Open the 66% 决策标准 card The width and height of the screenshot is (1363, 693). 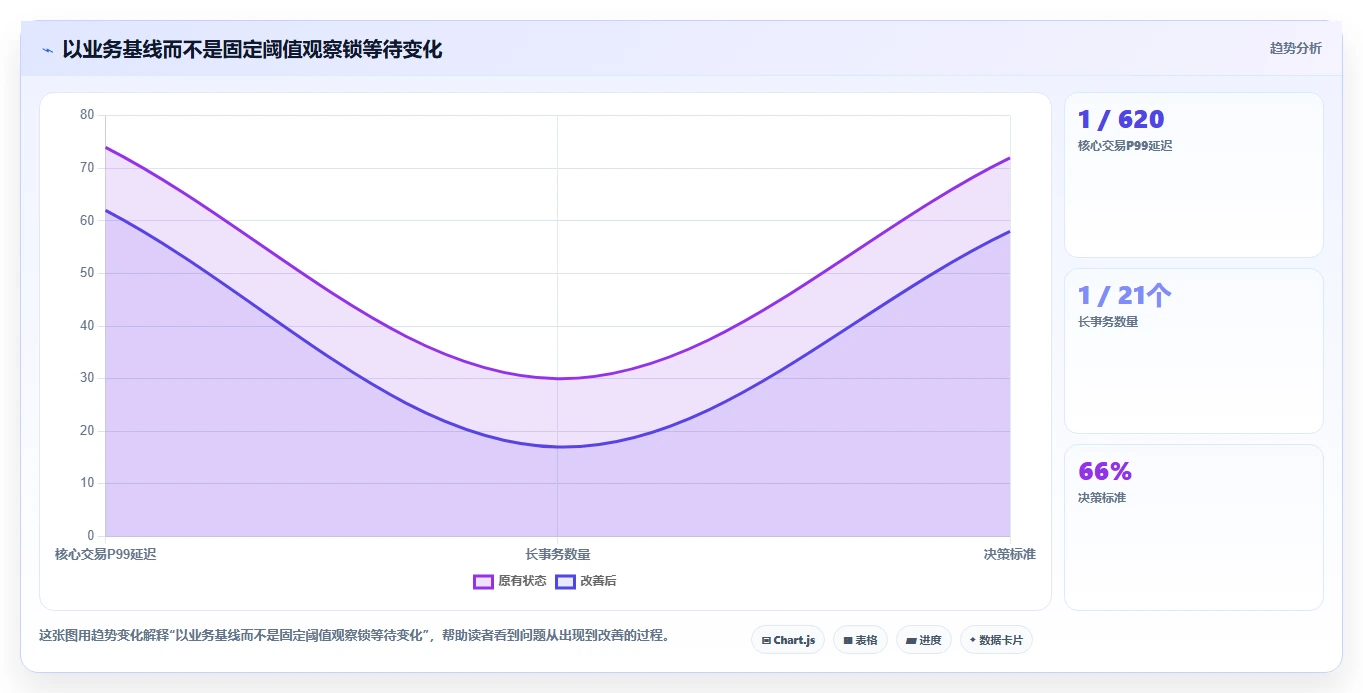point(1194,527)
